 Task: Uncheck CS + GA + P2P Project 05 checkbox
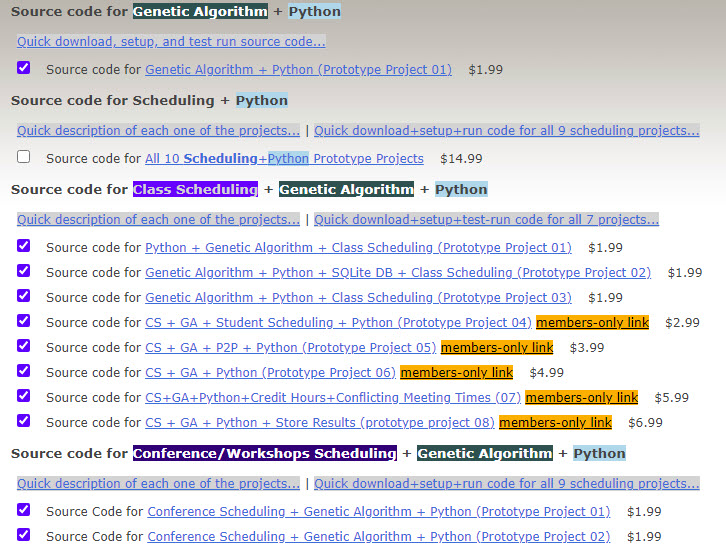[24, 345]
